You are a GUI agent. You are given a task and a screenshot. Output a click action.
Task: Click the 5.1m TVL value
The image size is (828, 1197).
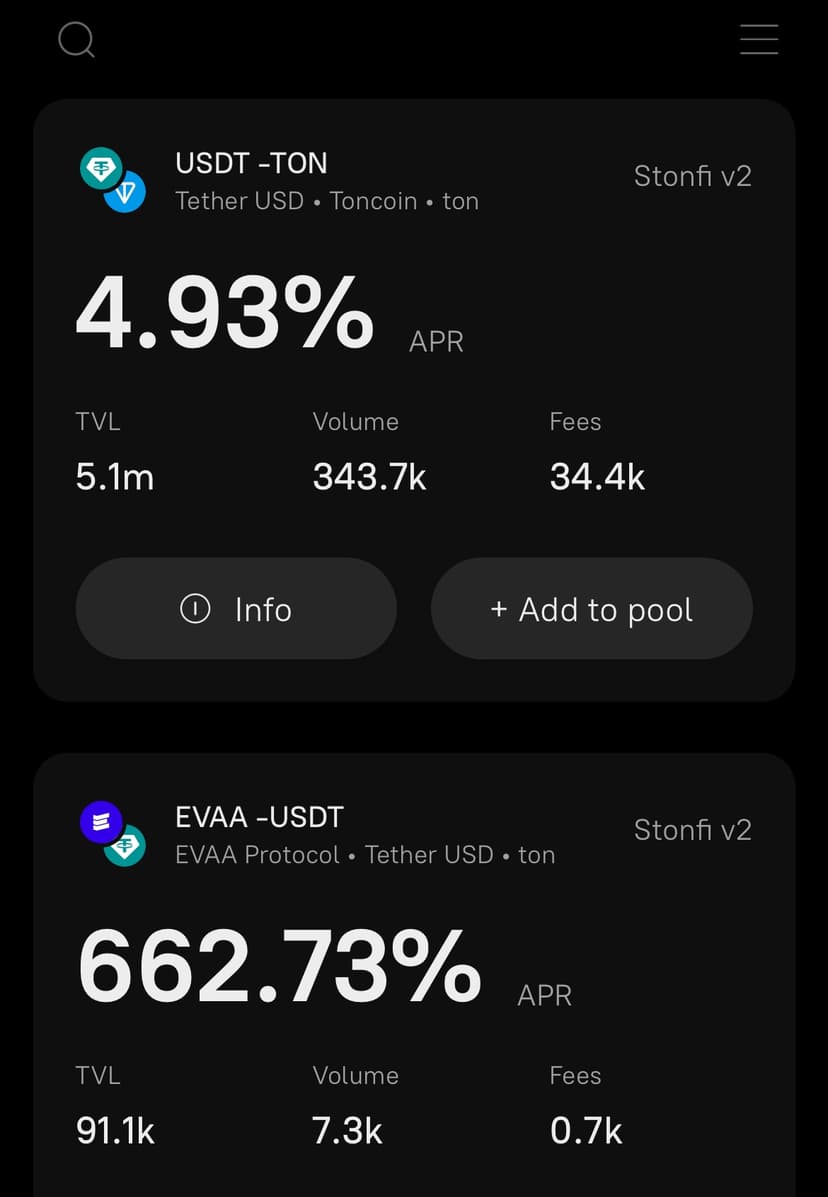(115, 477)
